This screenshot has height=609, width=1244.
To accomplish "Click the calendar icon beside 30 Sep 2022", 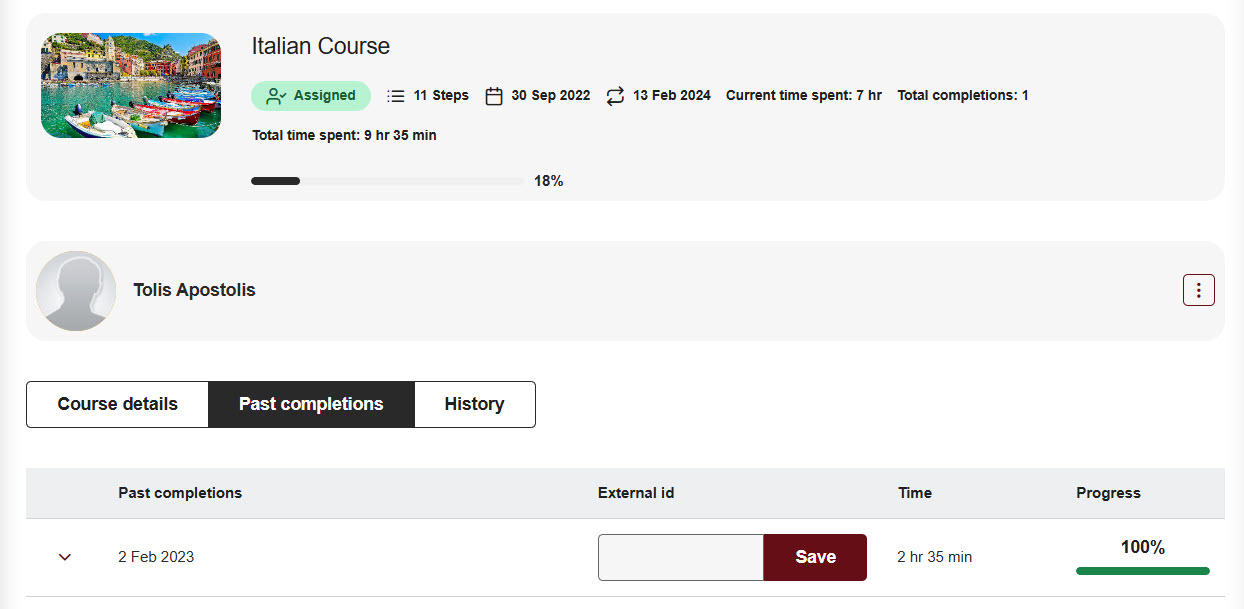I will [493, 96].
